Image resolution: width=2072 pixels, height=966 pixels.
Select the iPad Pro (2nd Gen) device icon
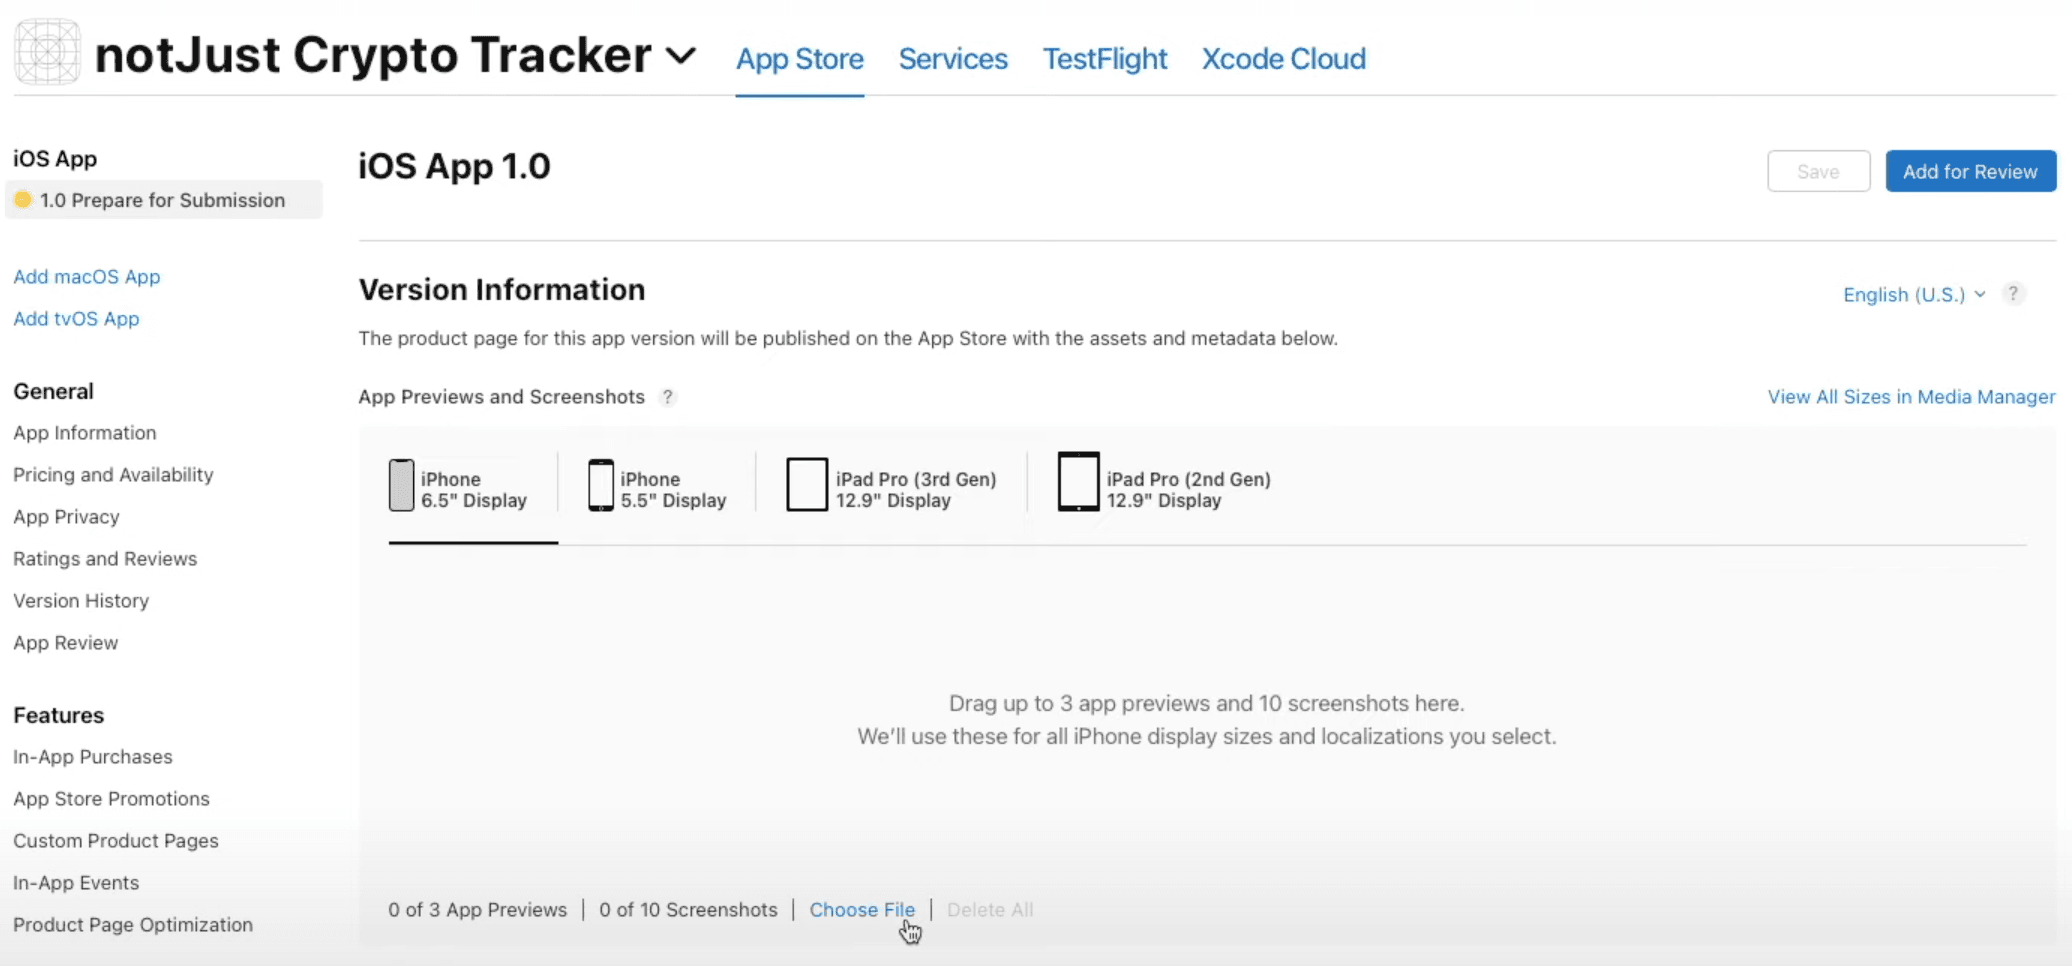[x=1078, y=483]
